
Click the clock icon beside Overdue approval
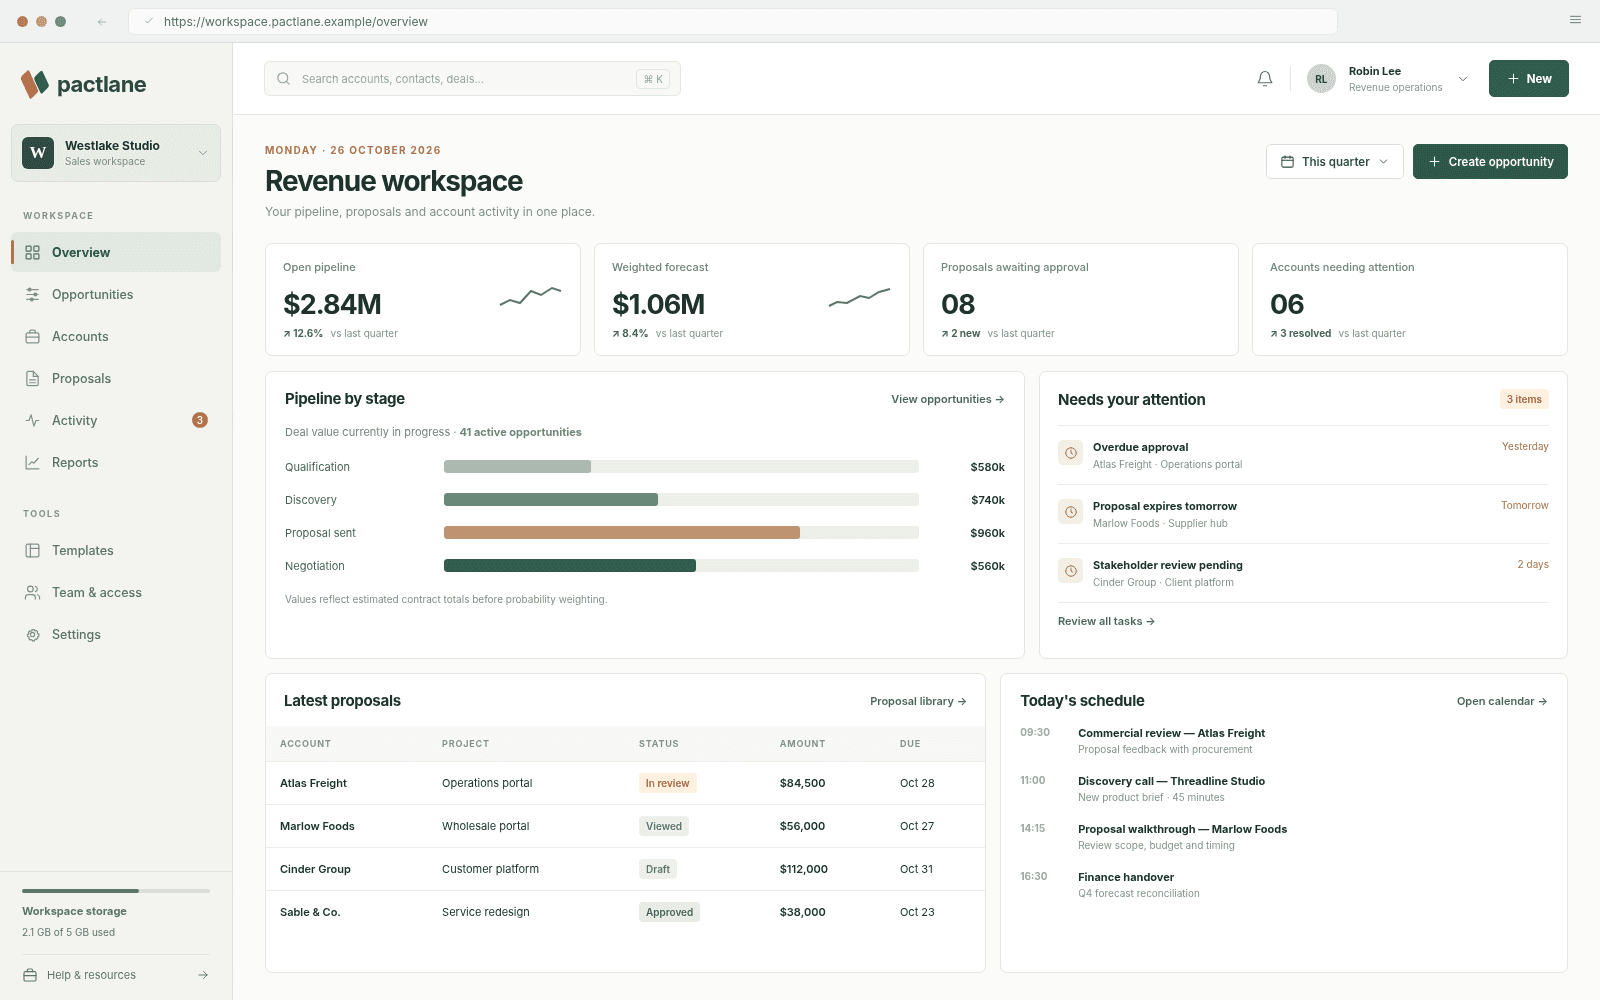tap(1071, 453)
